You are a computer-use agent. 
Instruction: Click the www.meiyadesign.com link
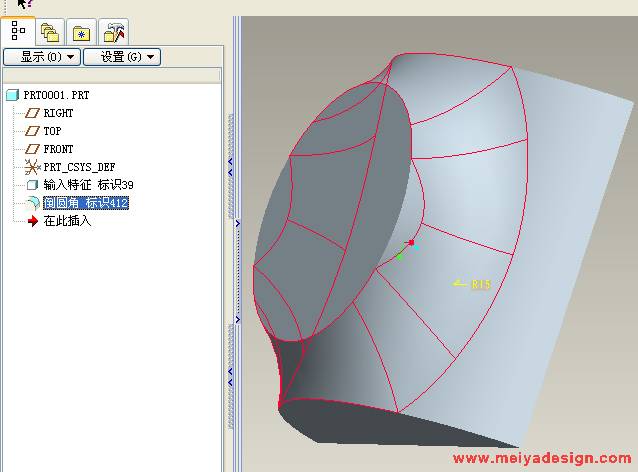point(542,459)
